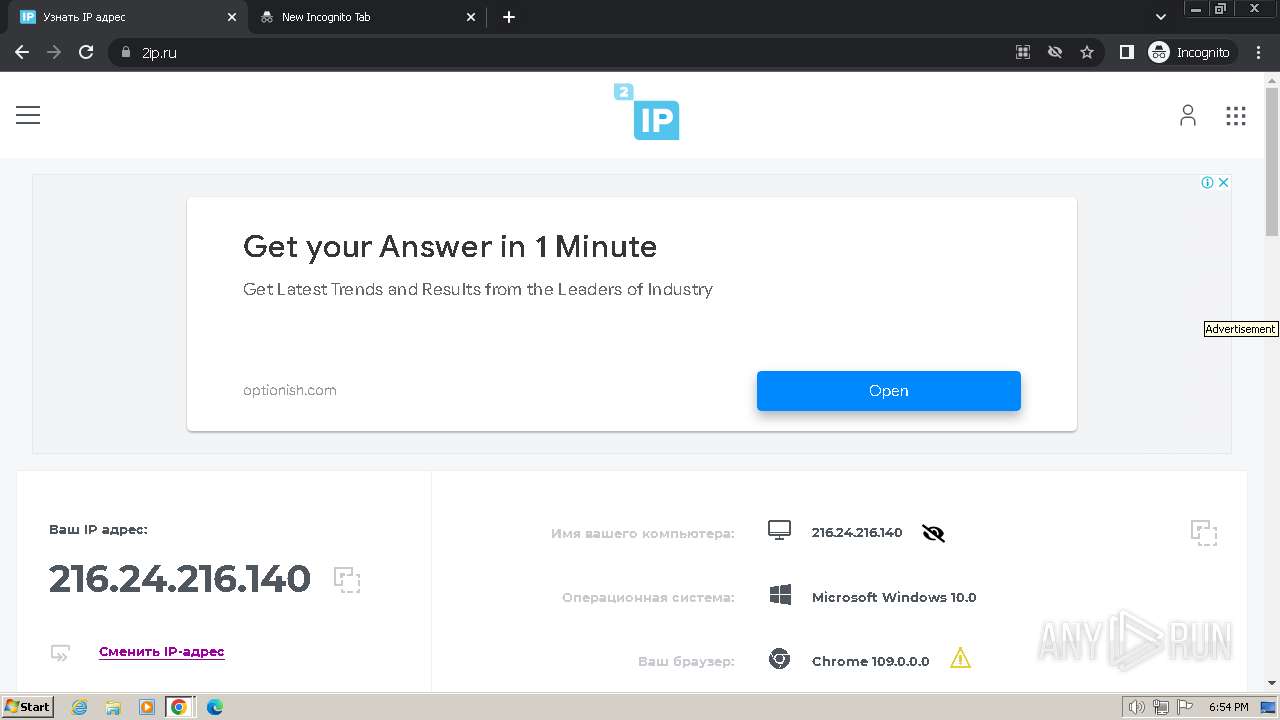The height and width of the screenshot is (720, 1280).
Task: Launch Internet Explorer from taskbar
Action: pyautogui.click(x=80, y=707)
